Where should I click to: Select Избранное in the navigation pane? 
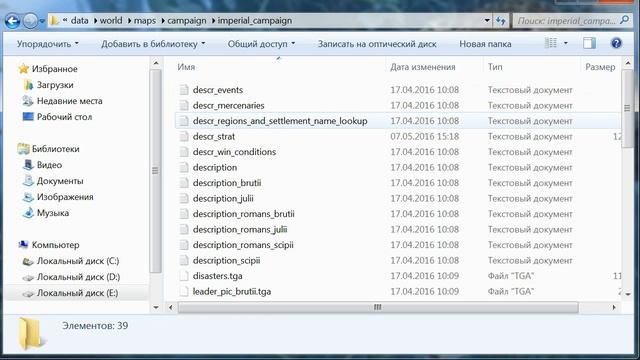pos(54,69)
